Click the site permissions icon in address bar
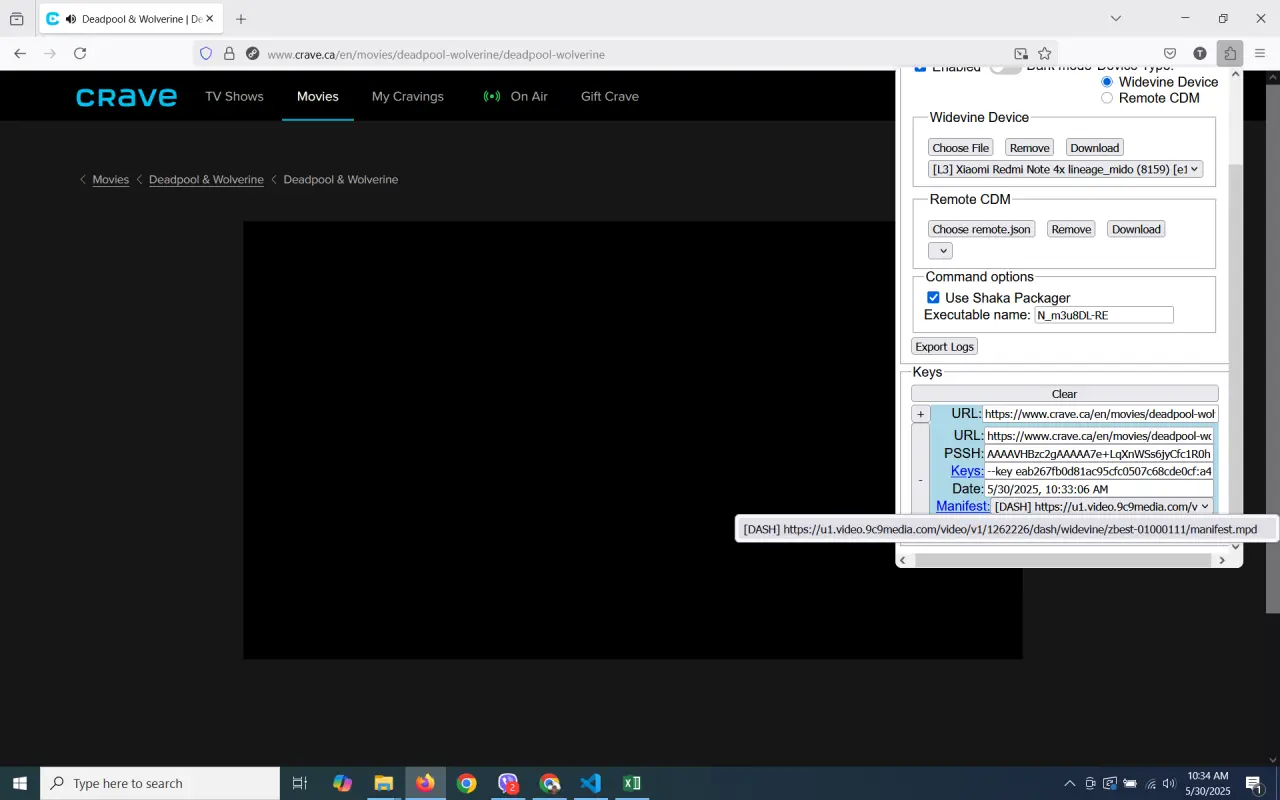Image resolution: width=1280 pixels, height=800 pixels. 252,54
